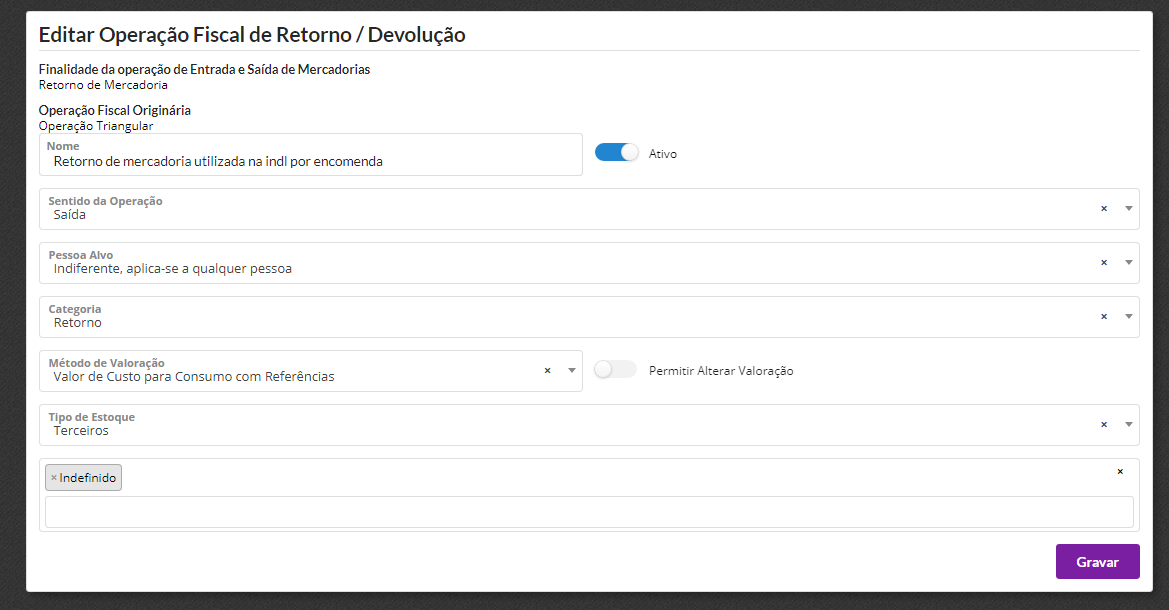Clear the Sentido da Operação selection

pyautogui.click(x=1104, y=209)
